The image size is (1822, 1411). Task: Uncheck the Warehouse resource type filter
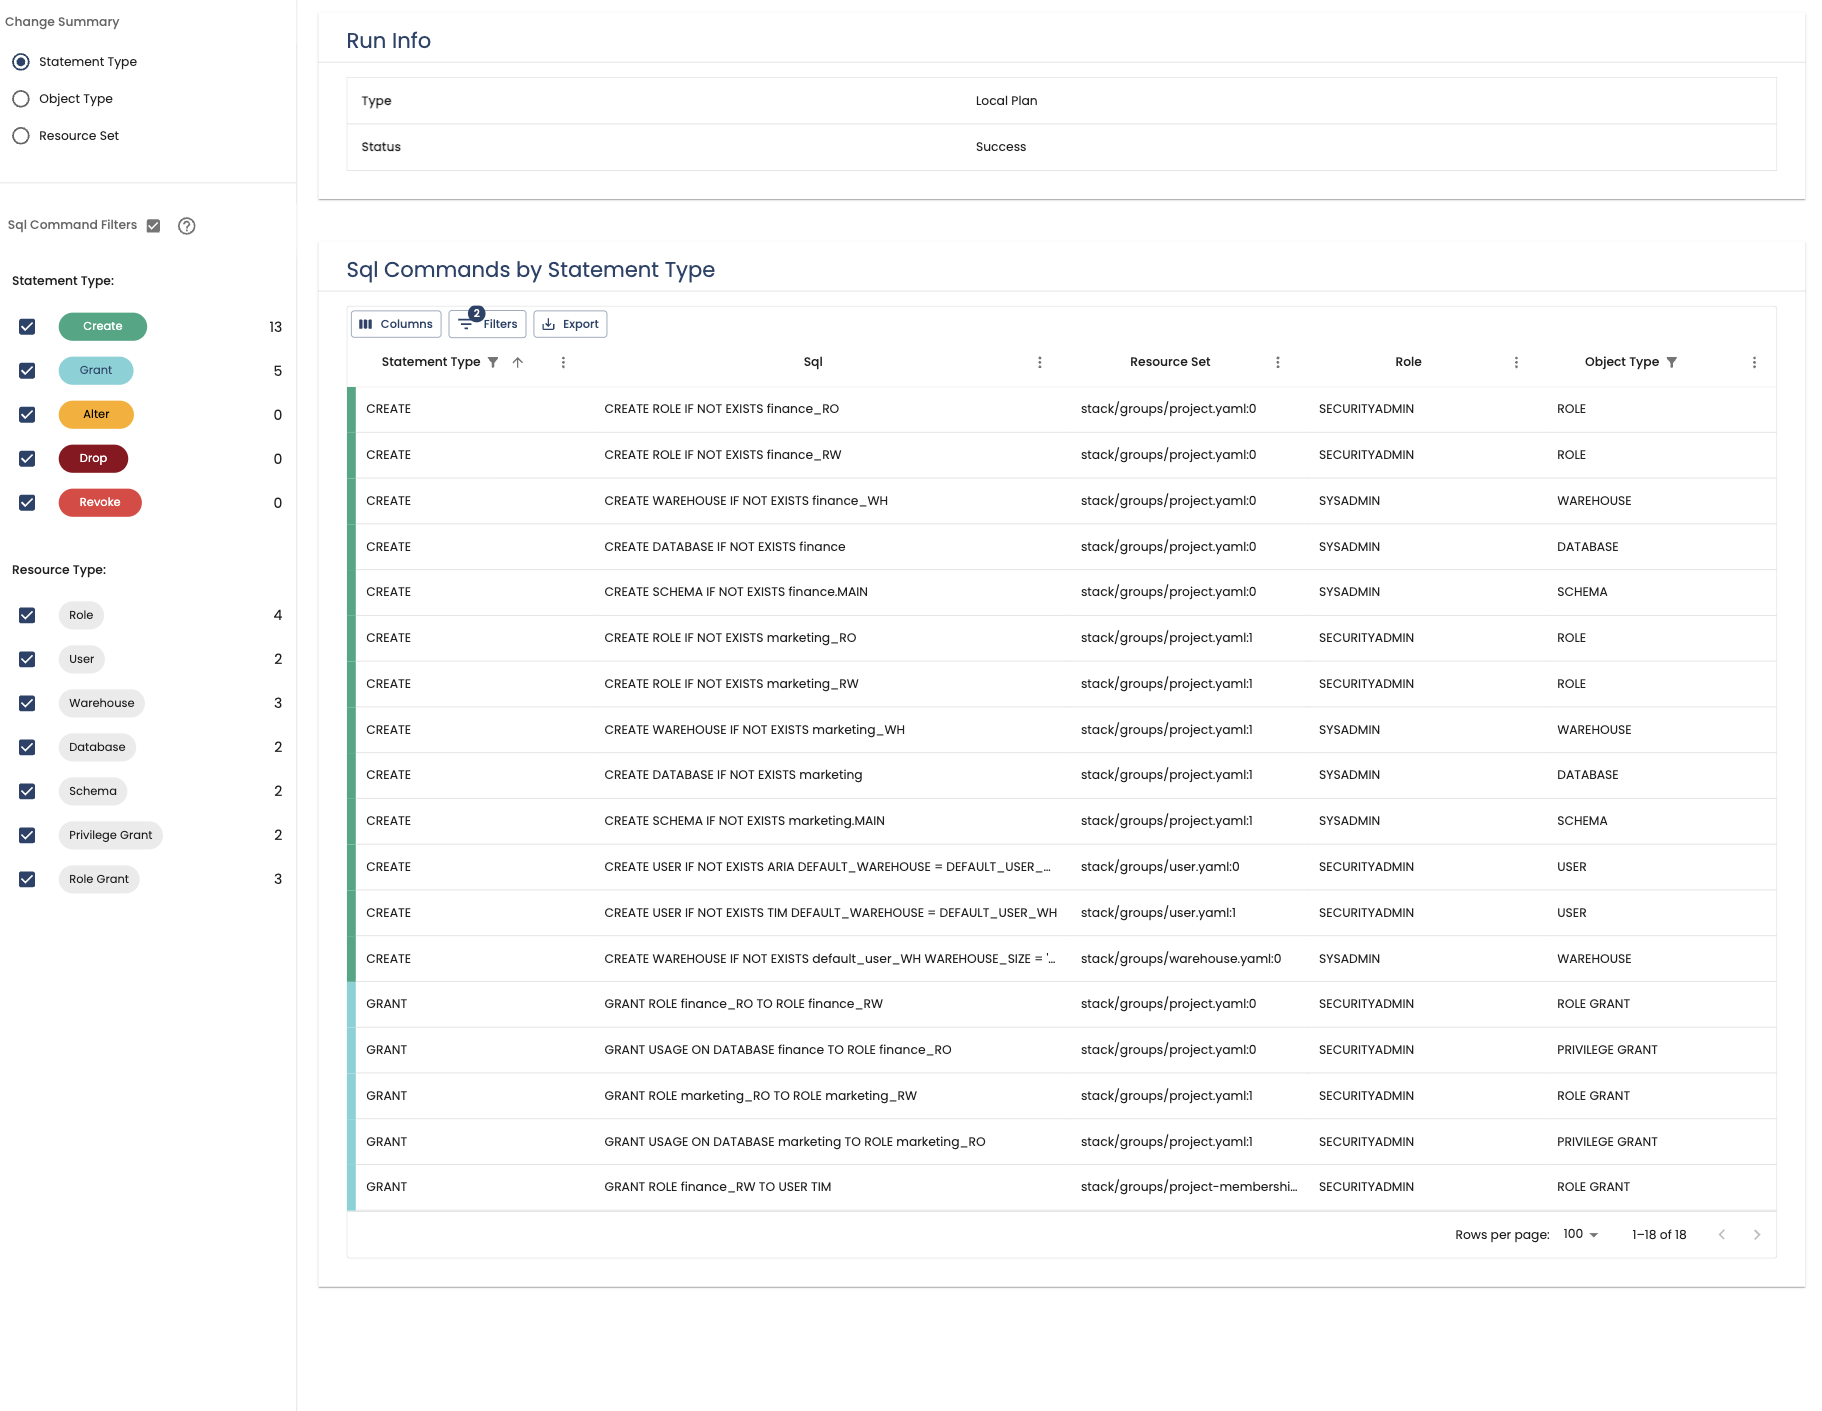pyautogui.click(x=26, y=703)
